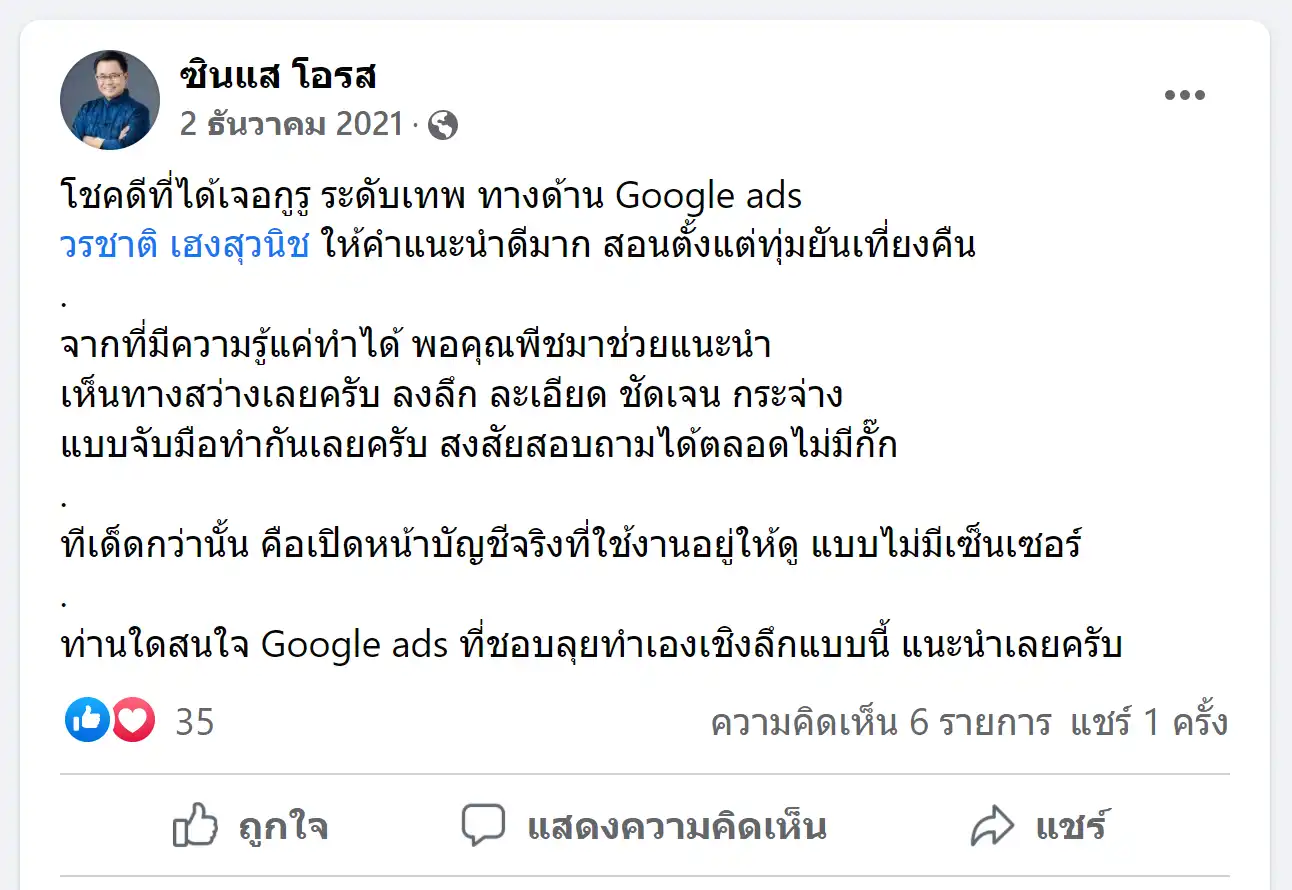Open the ซินแส โอรส profile name link
Viewport: 1292px width, 890px height.
pos(278,76)
